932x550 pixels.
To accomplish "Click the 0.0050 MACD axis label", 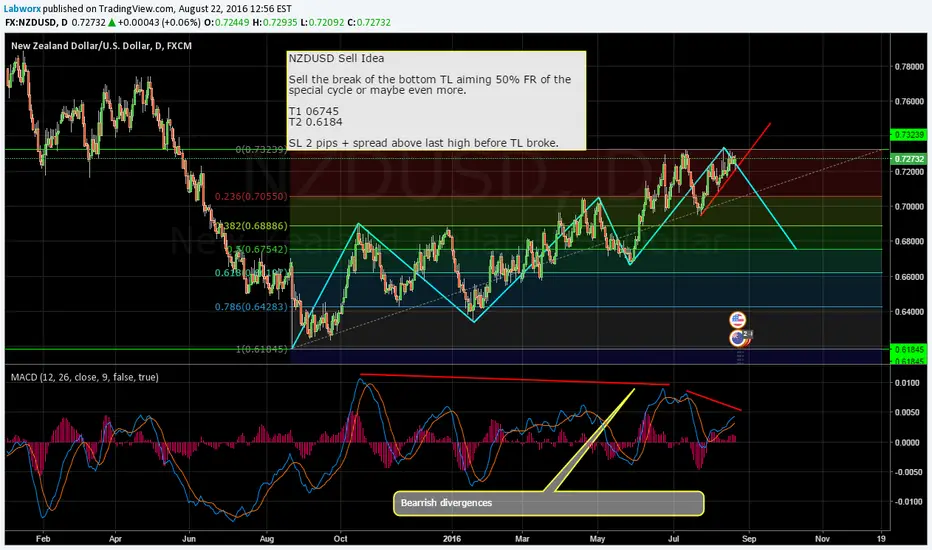I will point(909,413).
